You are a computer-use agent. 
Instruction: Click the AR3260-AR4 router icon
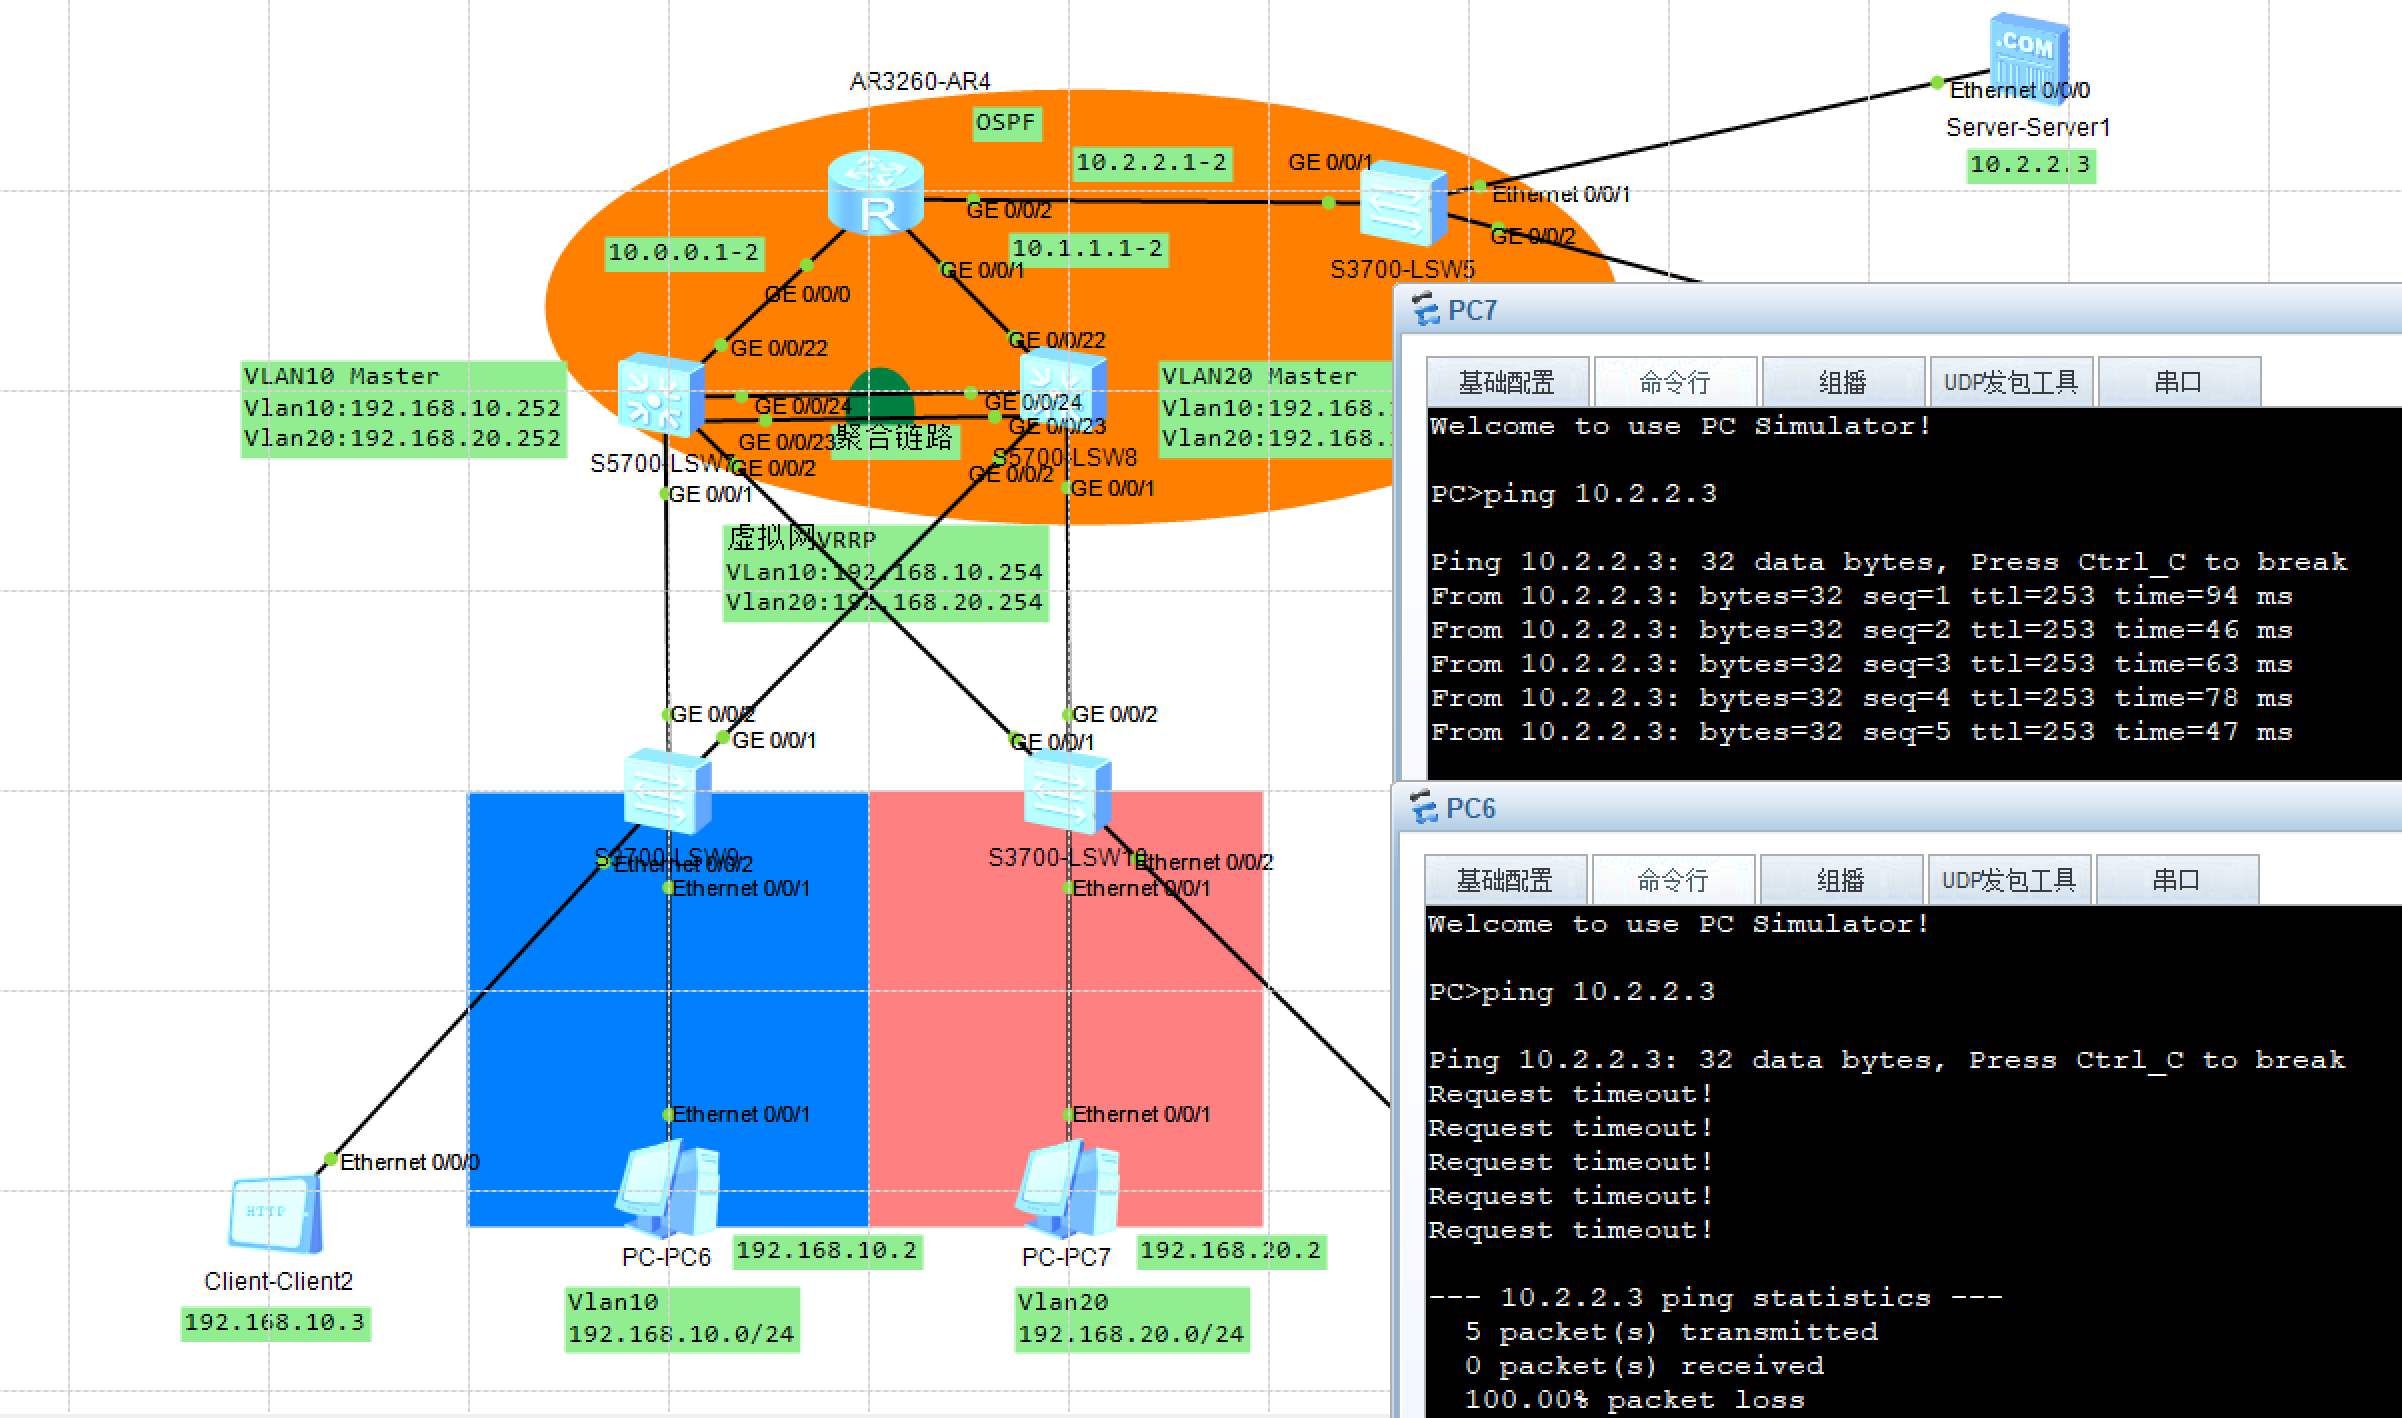click(876, 194)
